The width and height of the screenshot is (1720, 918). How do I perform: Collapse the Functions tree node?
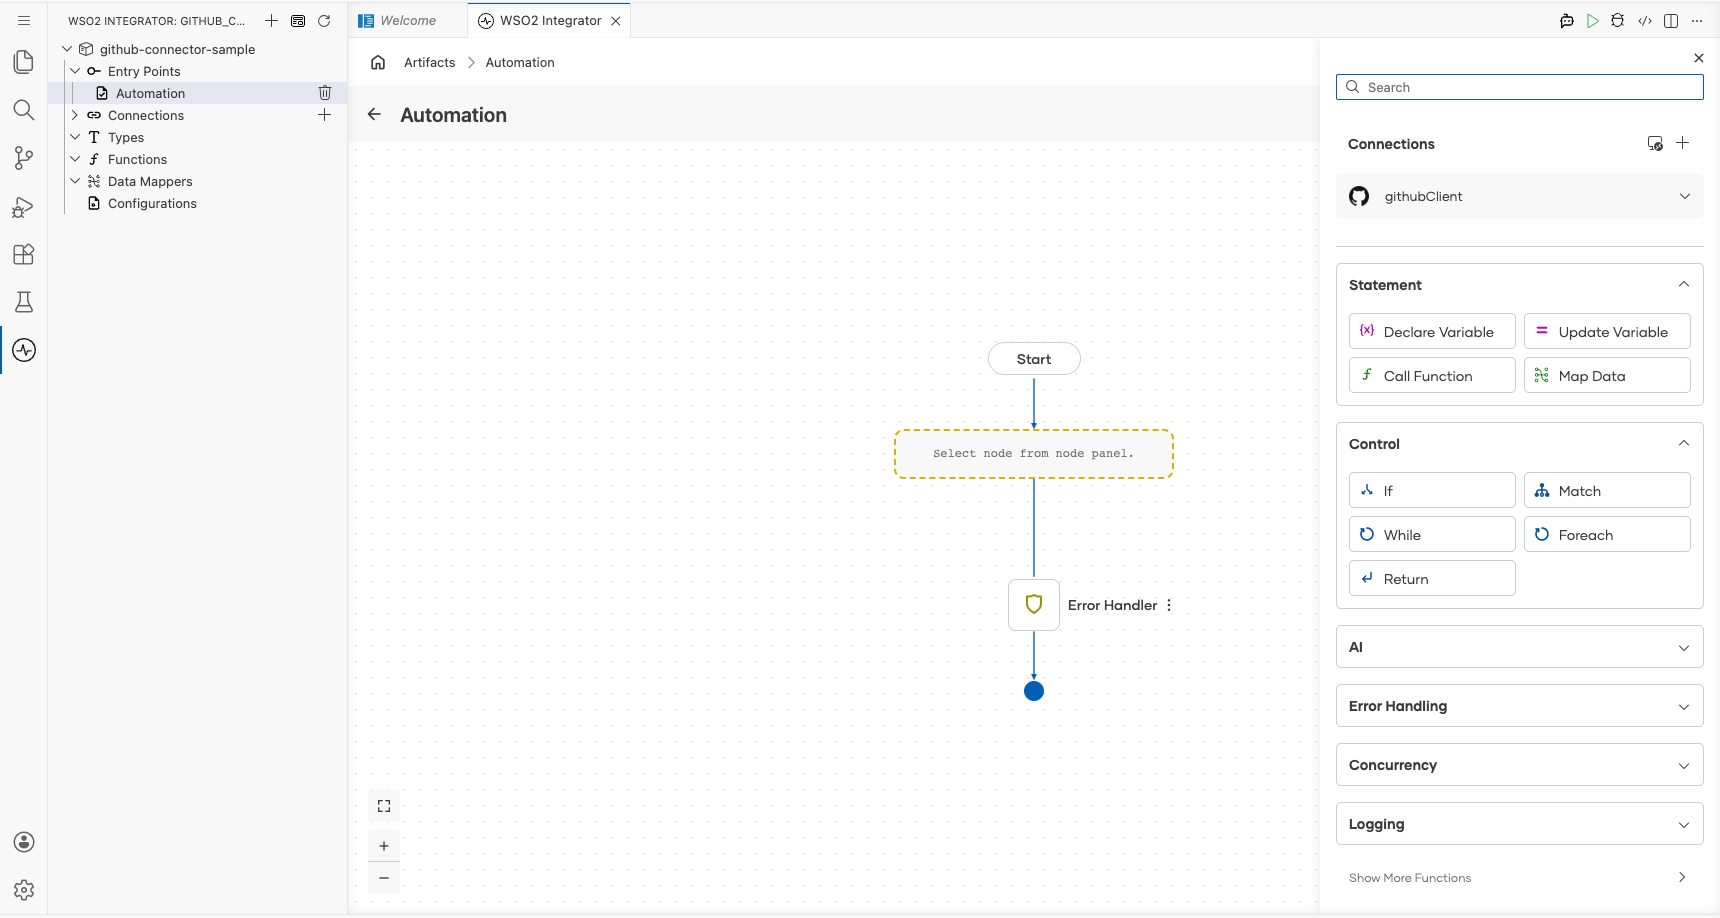[x=75, y=159]
